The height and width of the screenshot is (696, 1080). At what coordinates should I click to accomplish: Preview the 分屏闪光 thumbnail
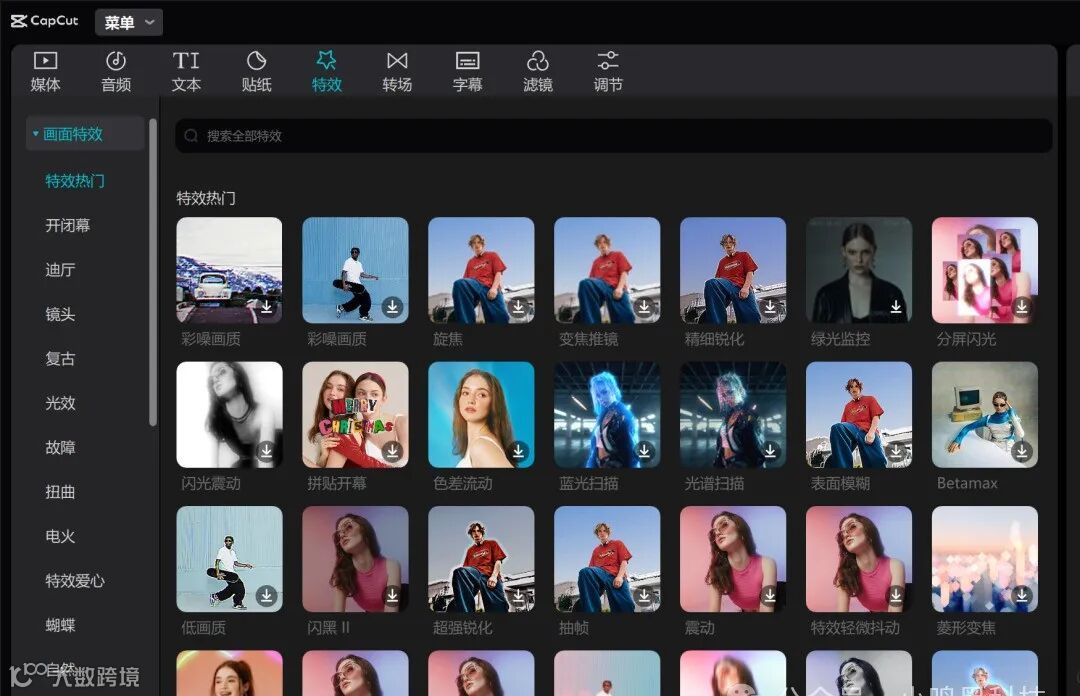point(985,270)
